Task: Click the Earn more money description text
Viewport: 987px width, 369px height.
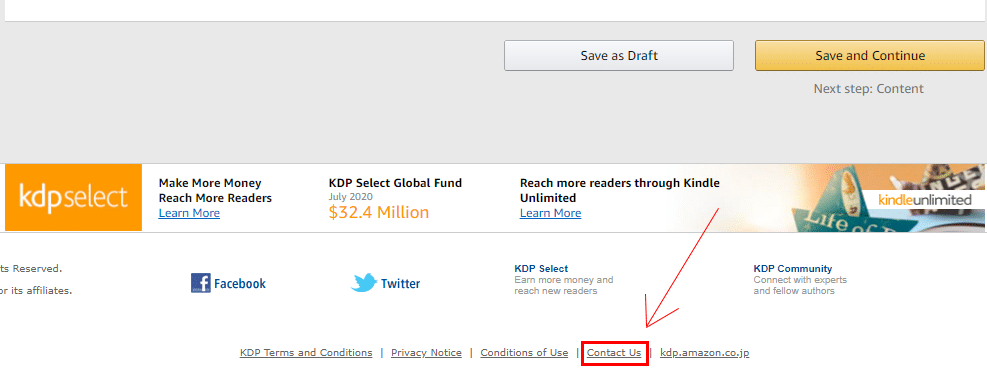Action: [563, 285]
